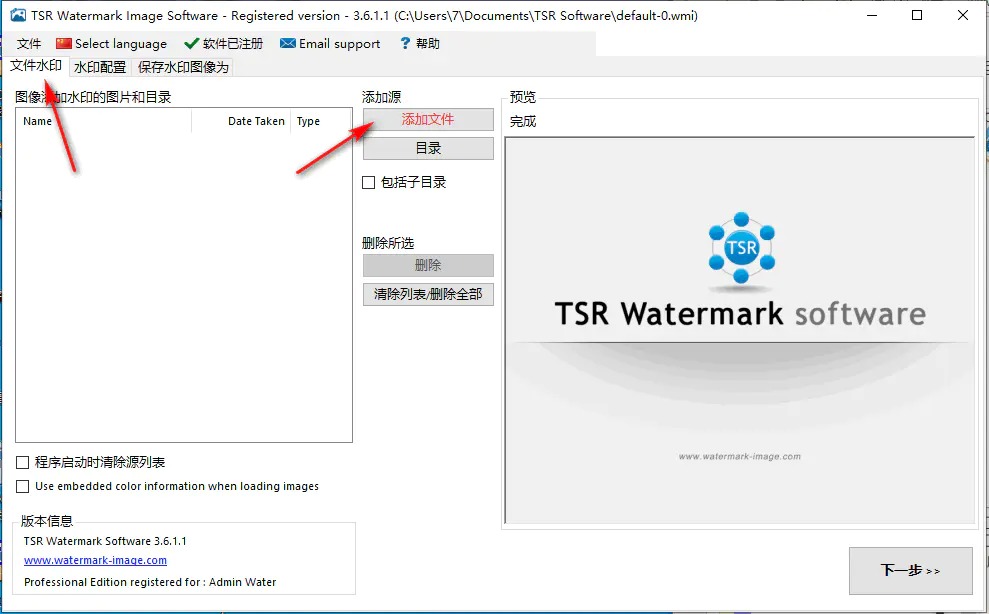Sort list by Date Taken column header

tap(256, 121)
